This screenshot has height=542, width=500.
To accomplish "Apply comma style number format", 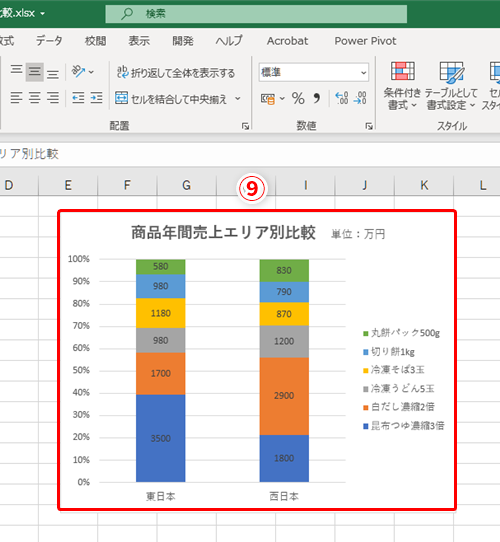I will point(316,99).
